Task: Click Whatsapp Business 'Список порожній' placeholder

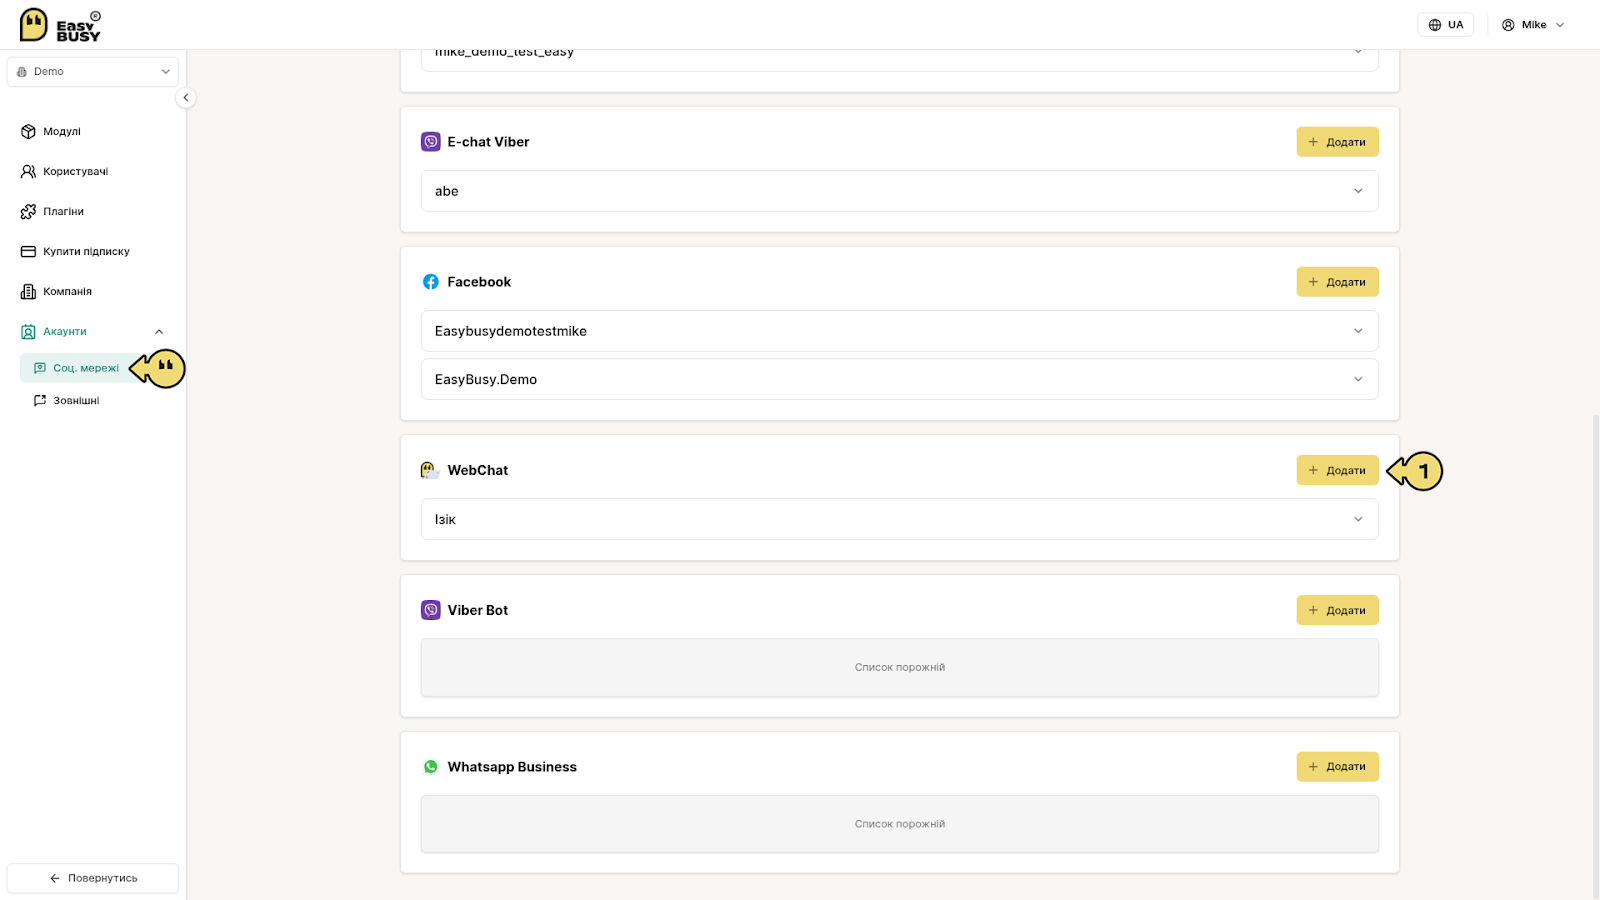Action: click(900, 824)
